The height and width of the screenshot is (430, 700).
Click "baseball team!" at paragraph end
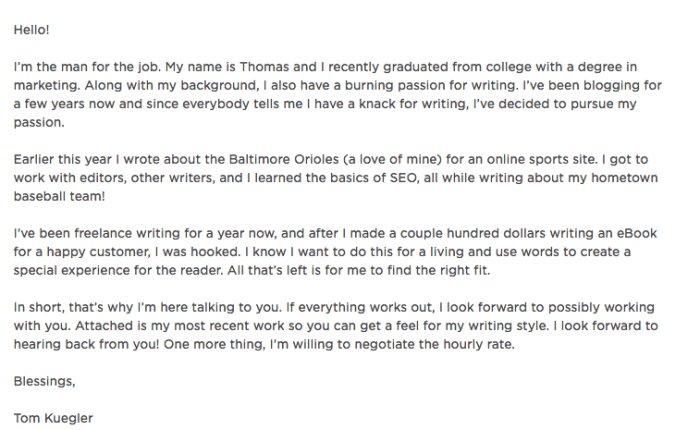(59, 196)
